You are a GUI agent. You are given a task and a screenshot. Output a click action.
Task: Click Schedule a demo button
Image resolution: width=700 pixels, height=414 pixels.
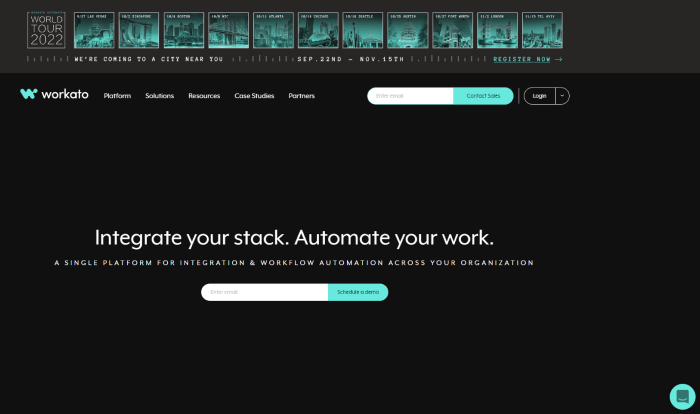(x=358, y=292)
